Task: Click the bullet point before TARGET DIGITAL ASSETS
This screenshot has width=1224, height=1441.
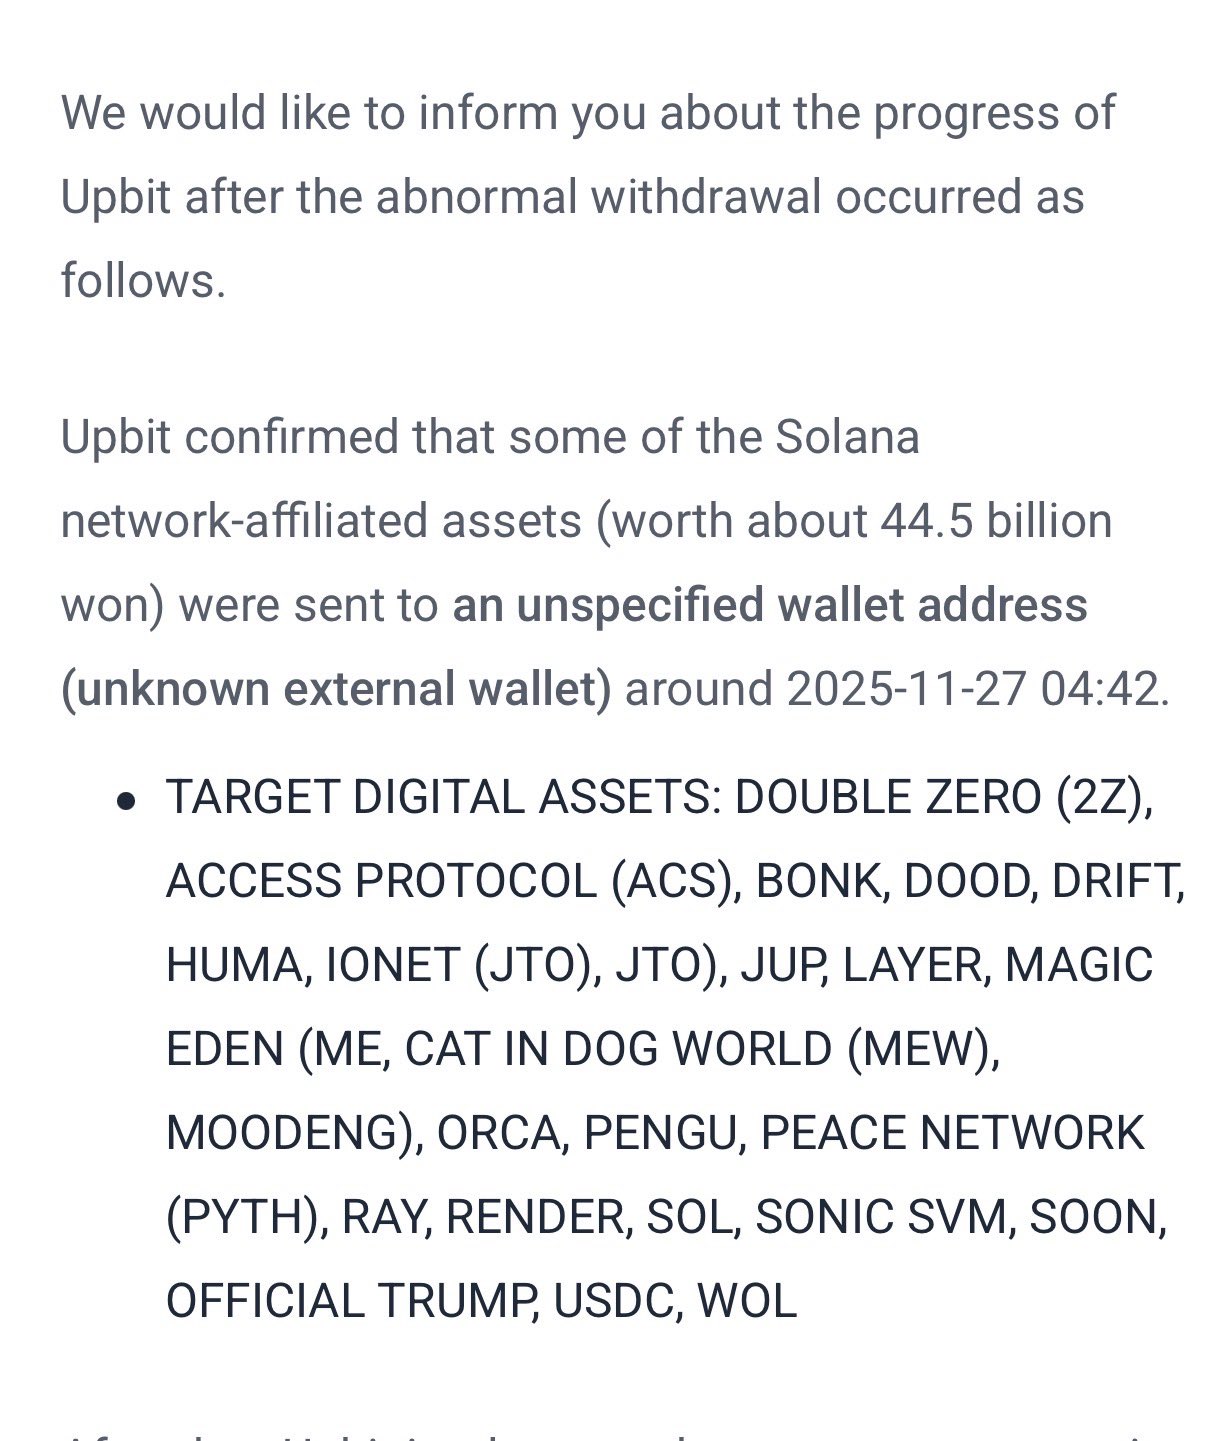Action: click(126, 800)
